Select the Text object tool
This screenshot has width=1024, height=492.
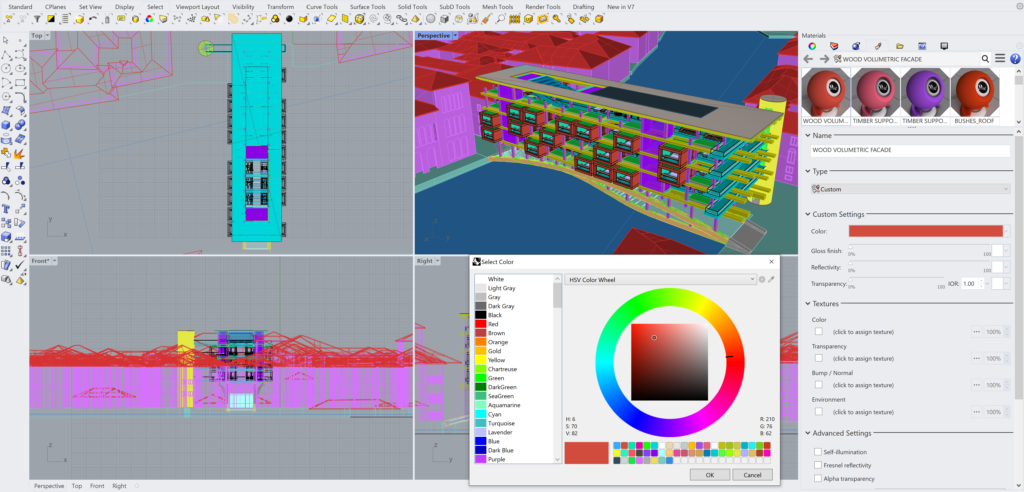click(6, 209)
